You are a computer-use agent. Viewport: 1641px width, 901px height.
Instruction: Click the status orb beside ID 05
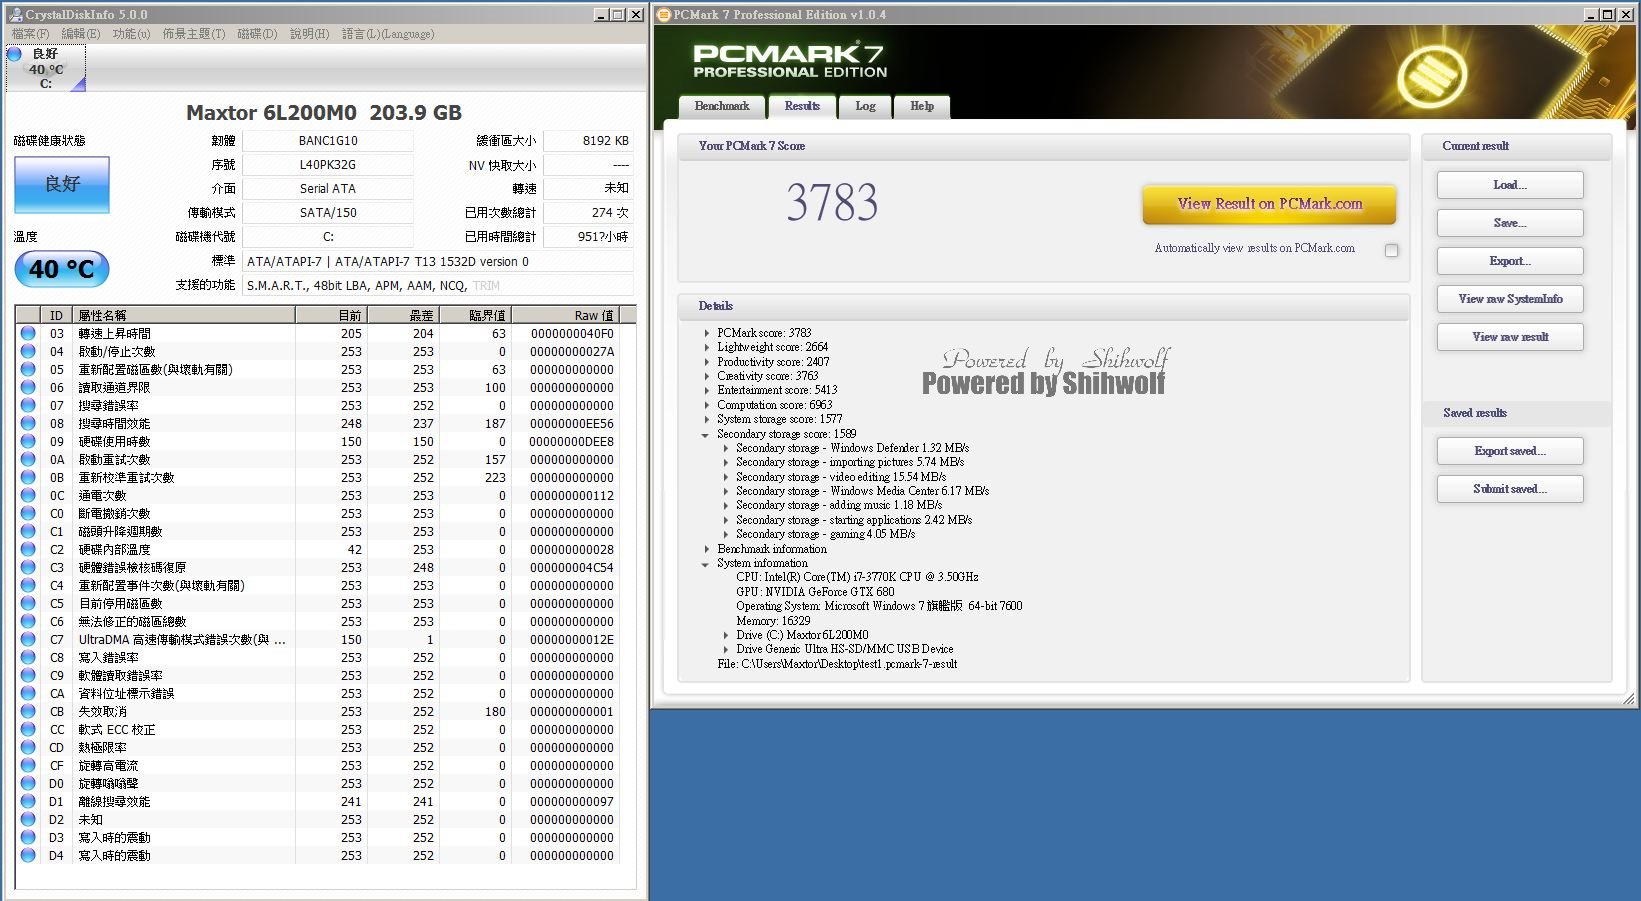coord(28,369)
